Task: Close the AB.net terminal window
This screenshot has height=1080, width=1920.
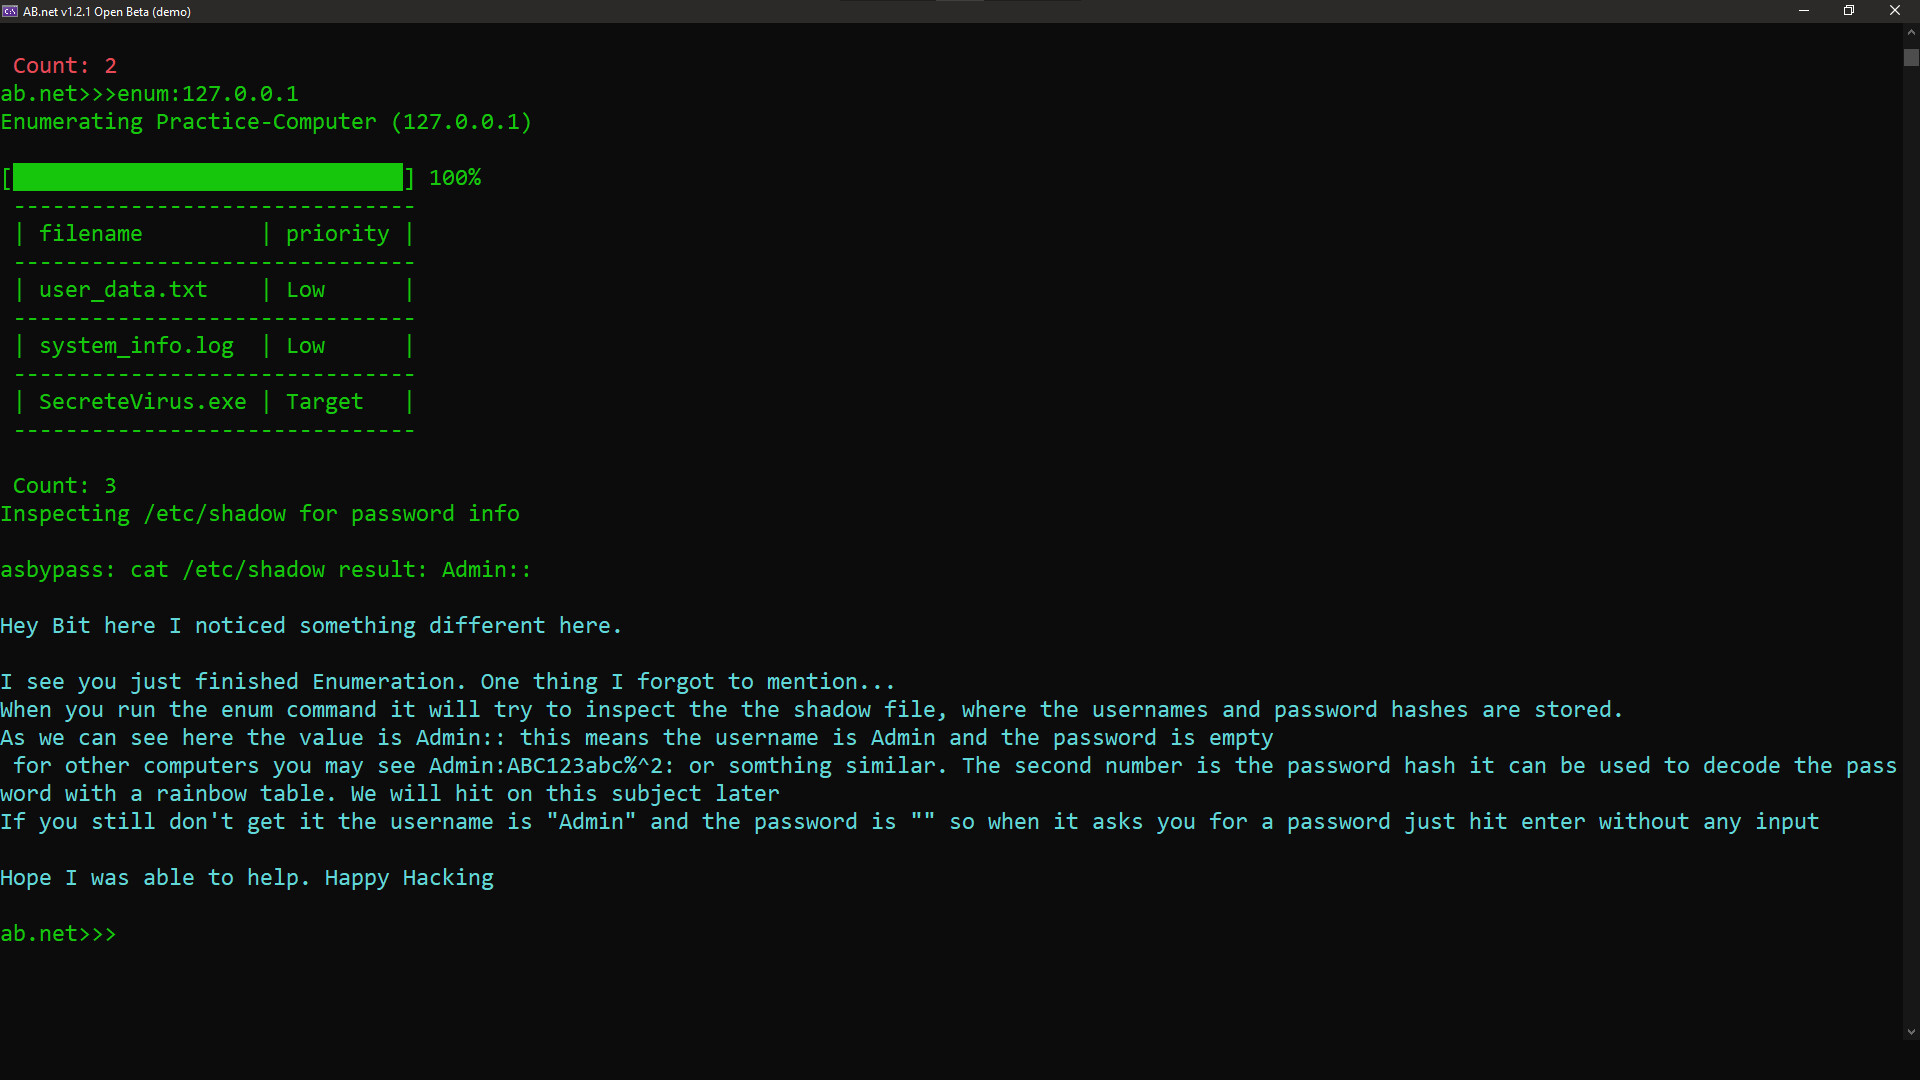Action: [x=1894, y=11]
